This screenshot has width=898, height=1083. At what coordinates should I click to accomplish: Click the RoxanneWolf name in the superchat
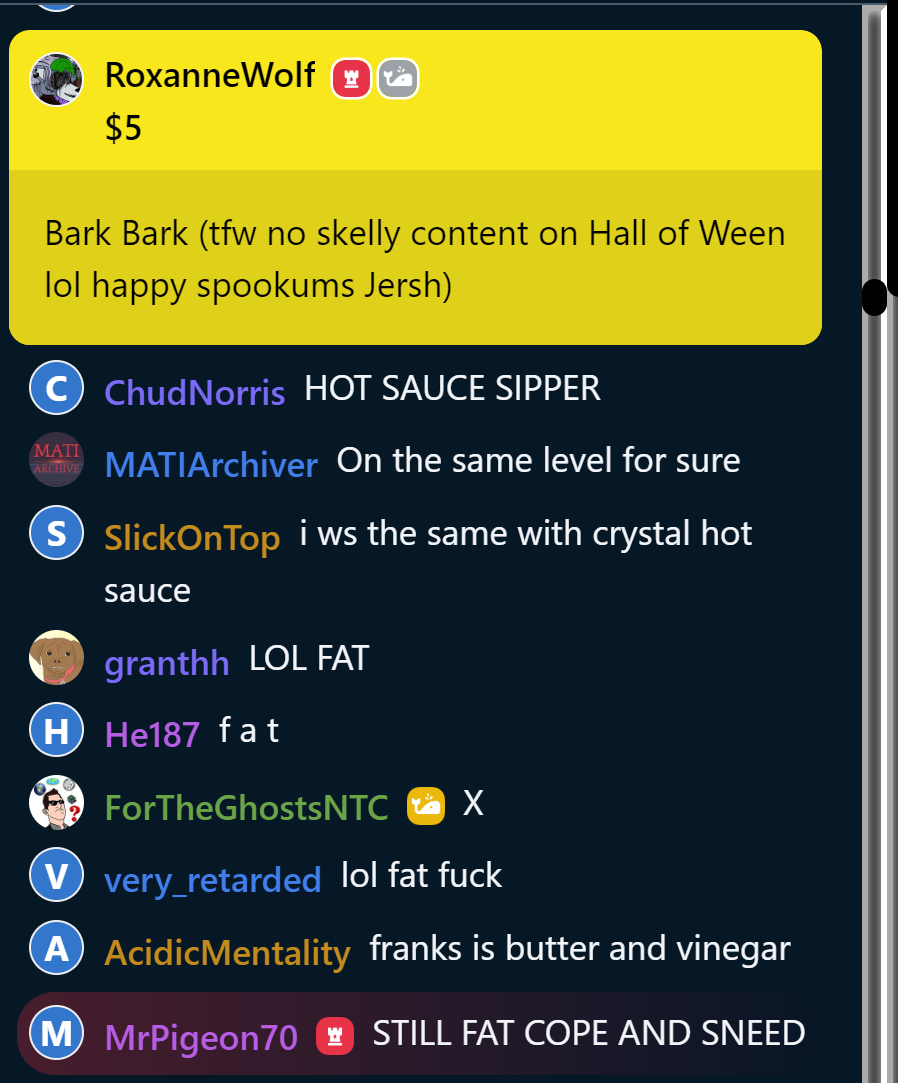(x=210, y=75)
